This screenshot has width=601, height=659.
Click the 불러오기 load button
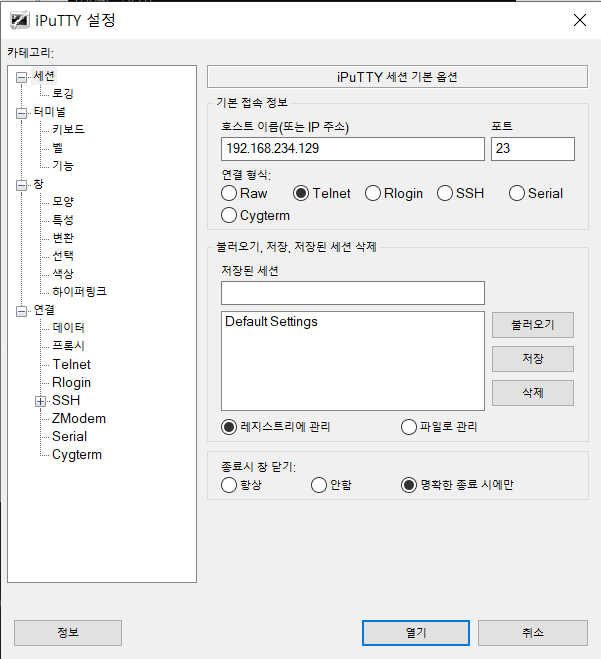[532, 325]
